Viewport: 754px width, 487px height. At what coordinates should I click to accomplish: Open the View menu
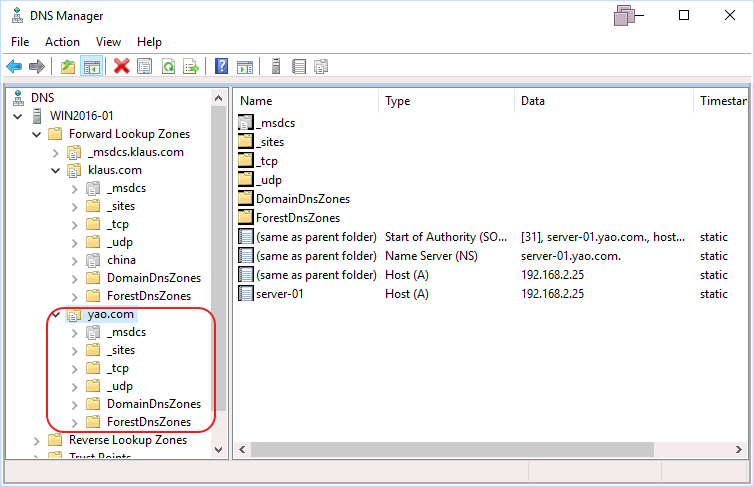pos(108,42)
